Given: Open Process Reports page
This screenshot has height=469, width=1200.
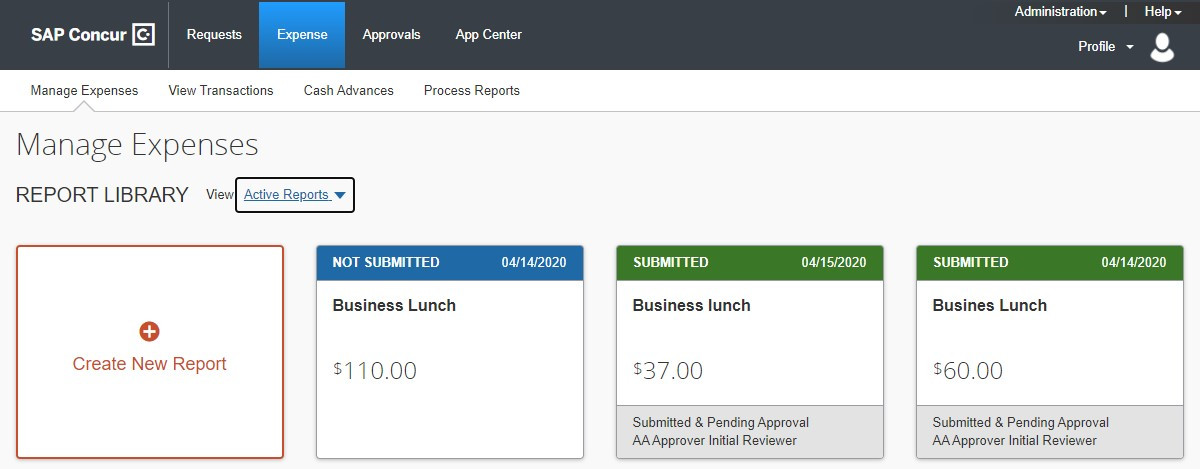Looking at the screenshot, I should point(472,91).
